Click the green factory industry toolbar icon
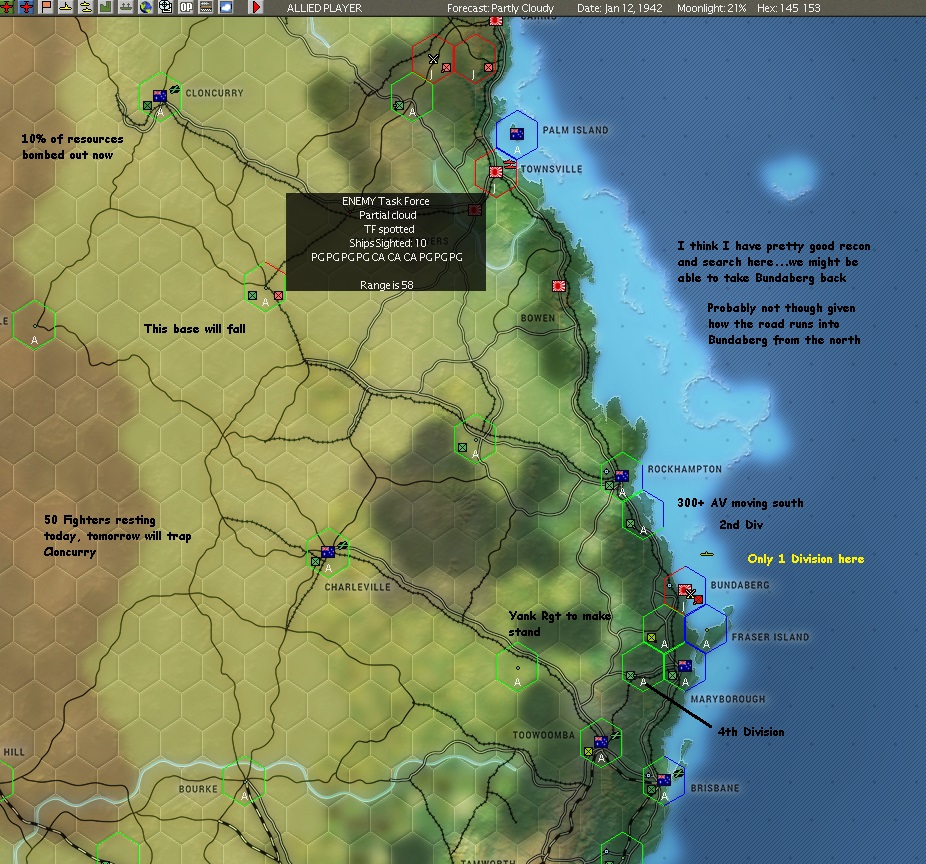The height and width of the screenshot is (864, 926). [106, 7]
